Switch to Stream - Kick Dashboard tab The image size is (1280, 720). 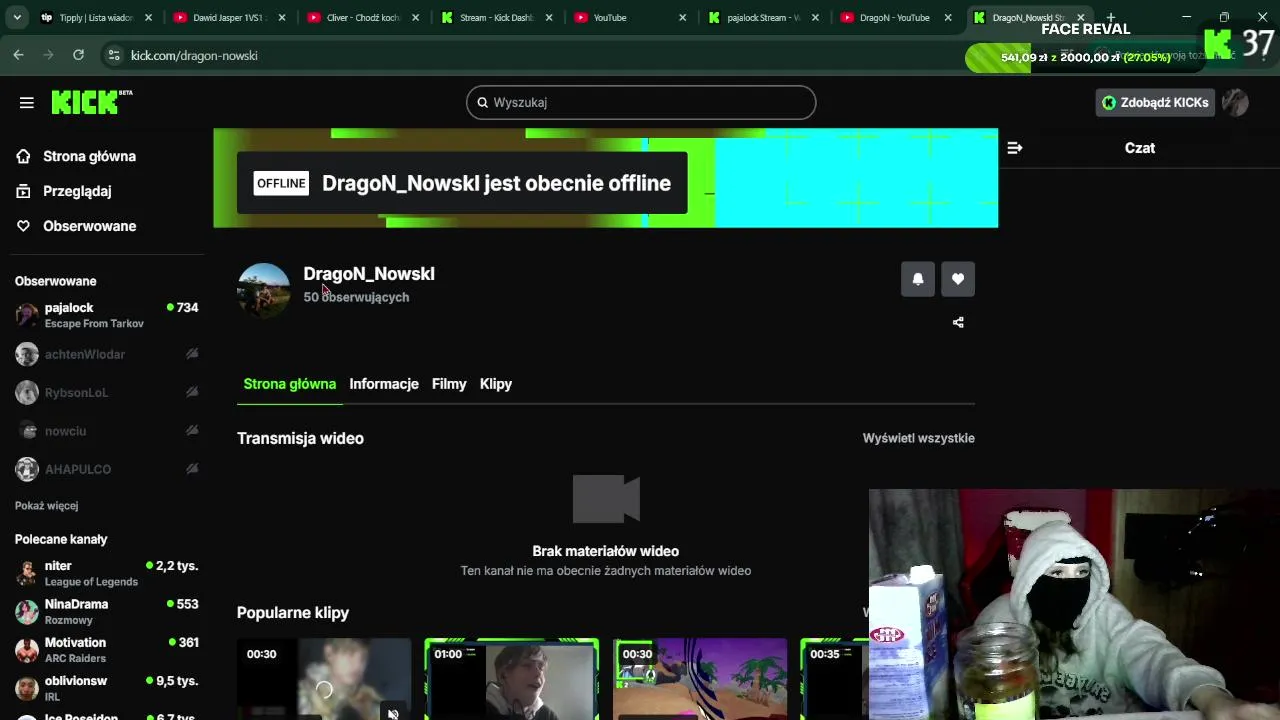[x=495, y=17]
